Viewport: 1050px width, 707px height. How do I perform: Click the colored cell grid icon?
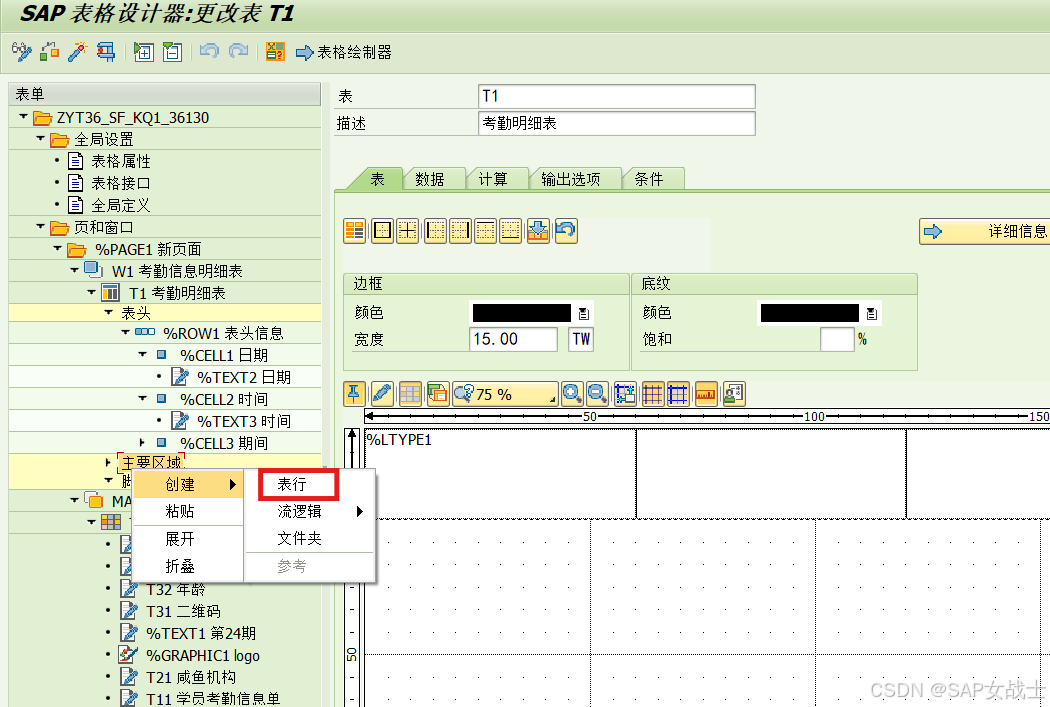[x=410, y=394]
